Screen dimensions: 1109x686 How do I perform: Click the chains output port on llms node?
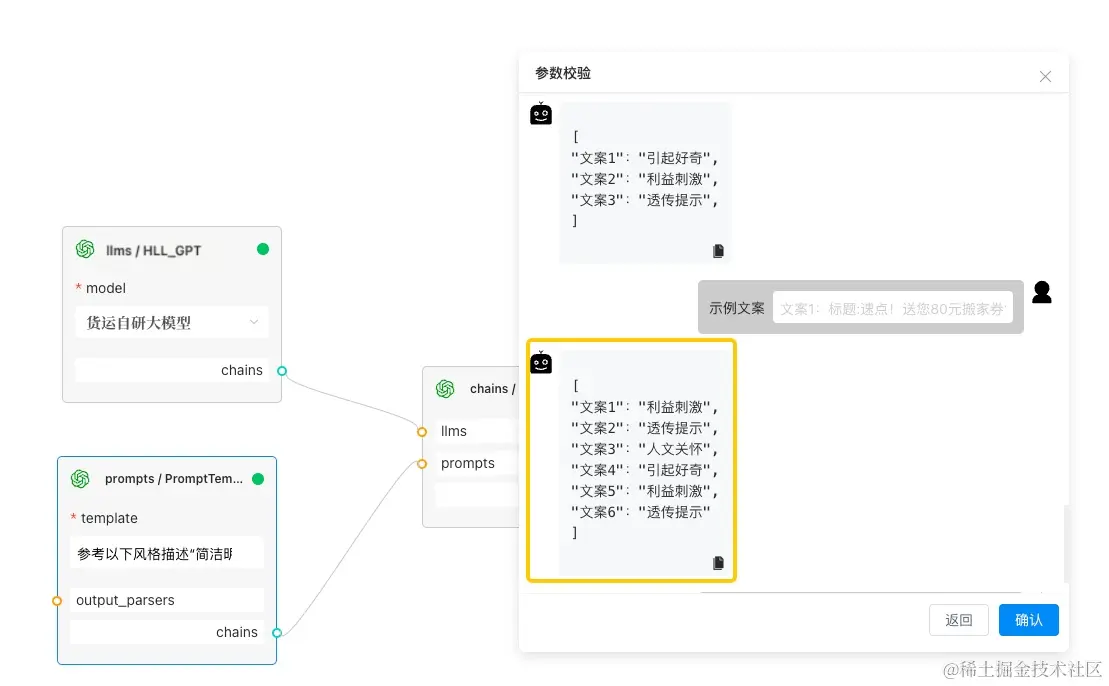[x=282, y=371]
